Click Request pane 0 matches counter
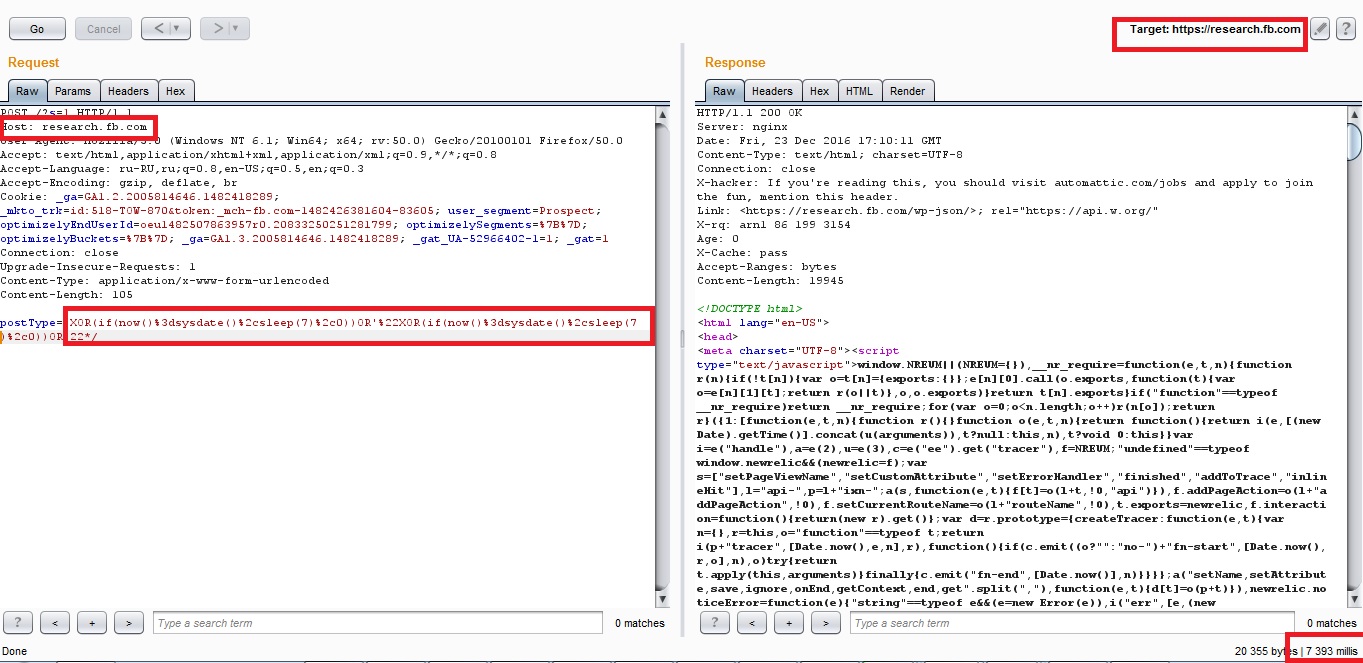The height and width of the screenshot is (663, 1363). [x=640, y=623]
